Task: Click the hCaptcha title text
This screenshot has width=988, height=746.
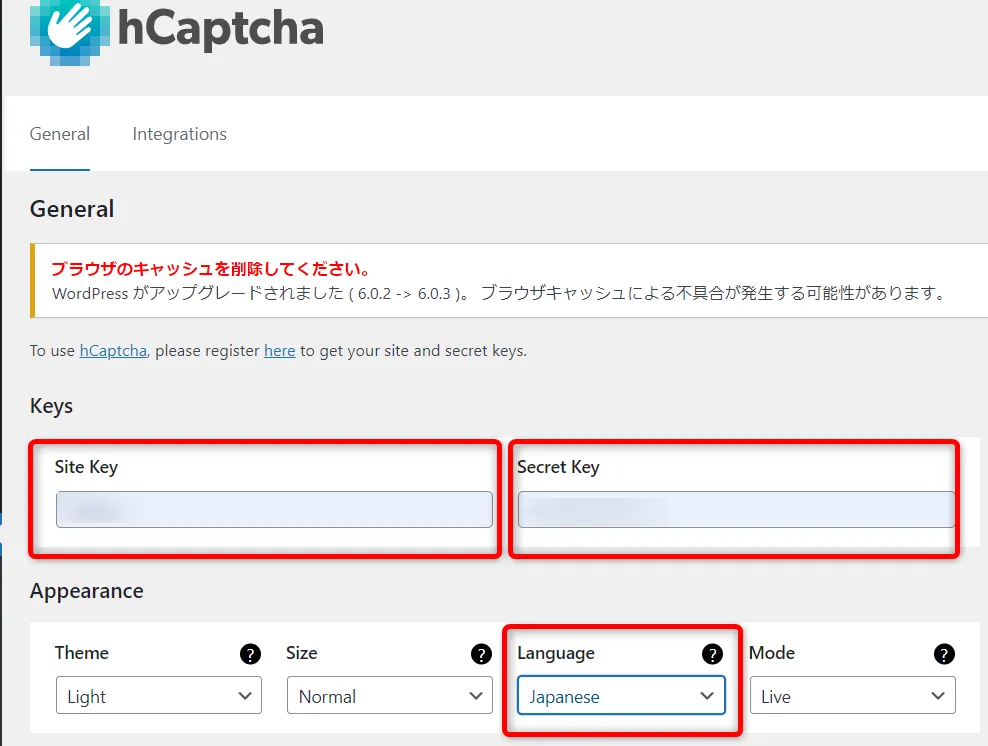Action: click(x=221, y=28)
